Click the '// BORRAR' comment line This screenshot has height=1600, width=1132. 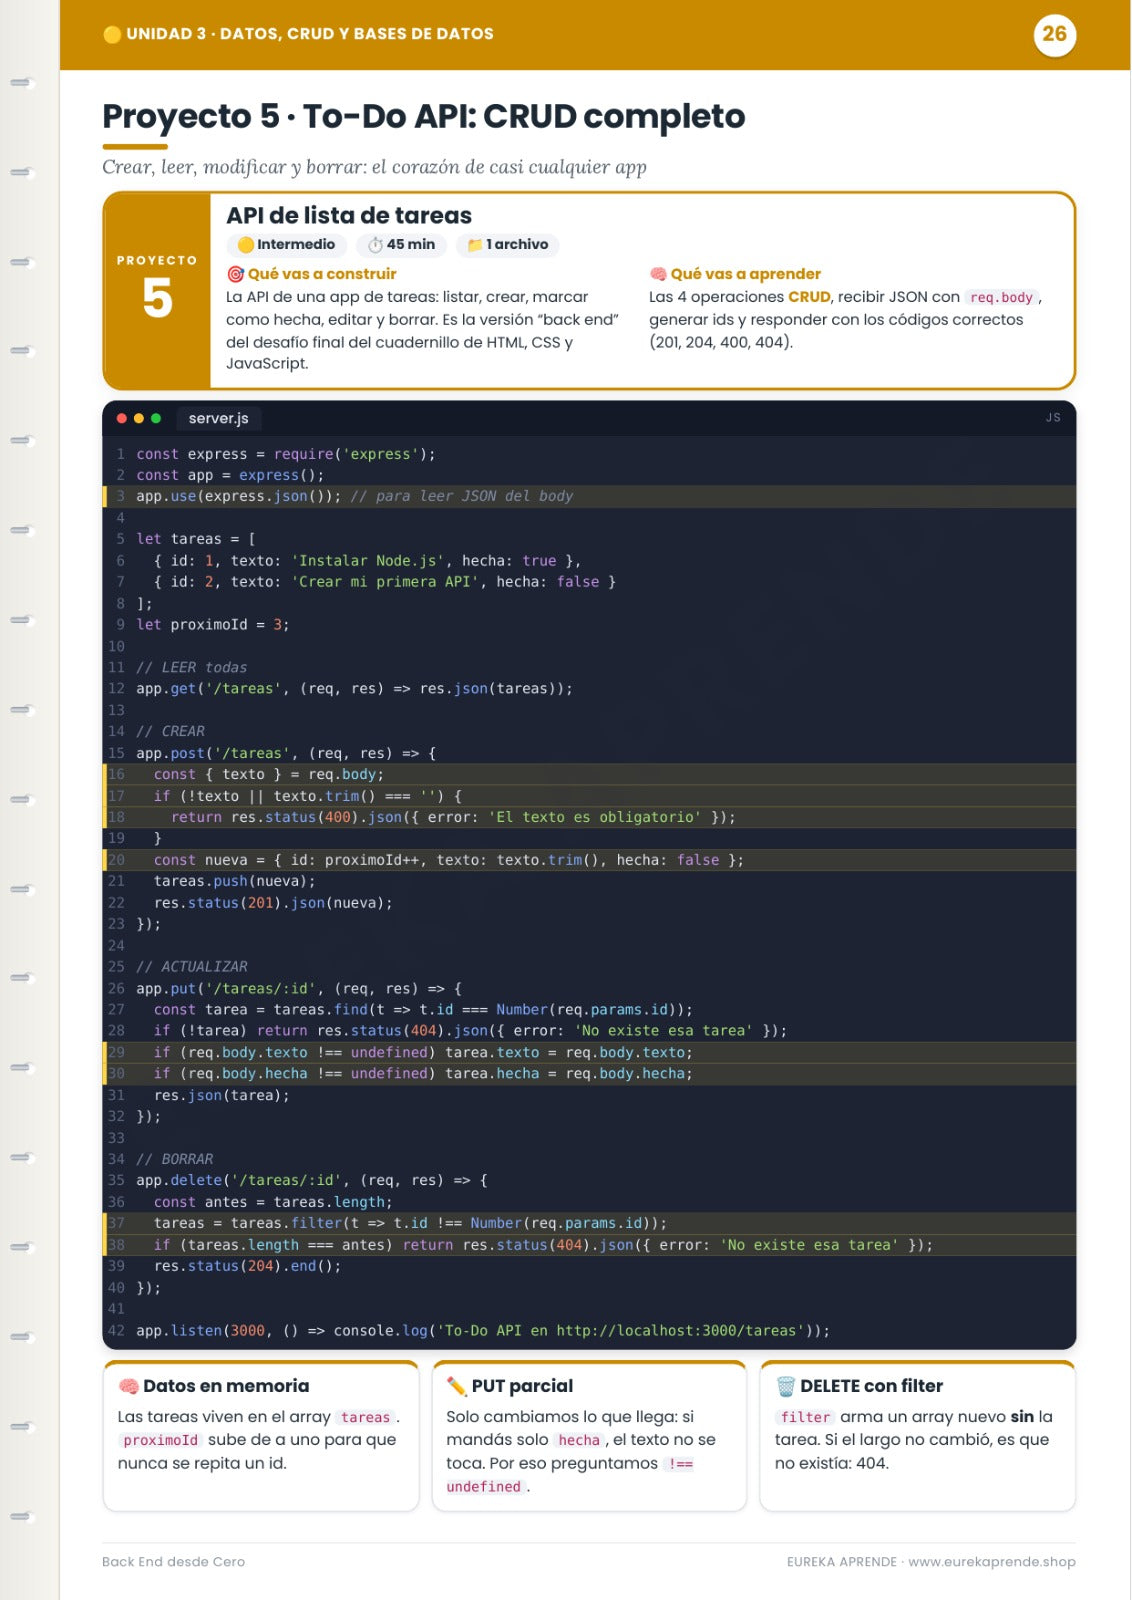tap(175, 1159)
